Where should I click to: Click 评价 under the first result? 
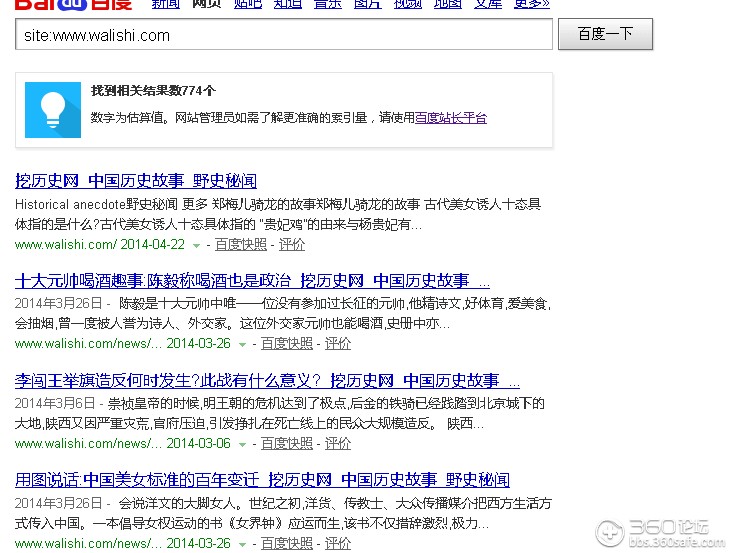pos(292,244)
